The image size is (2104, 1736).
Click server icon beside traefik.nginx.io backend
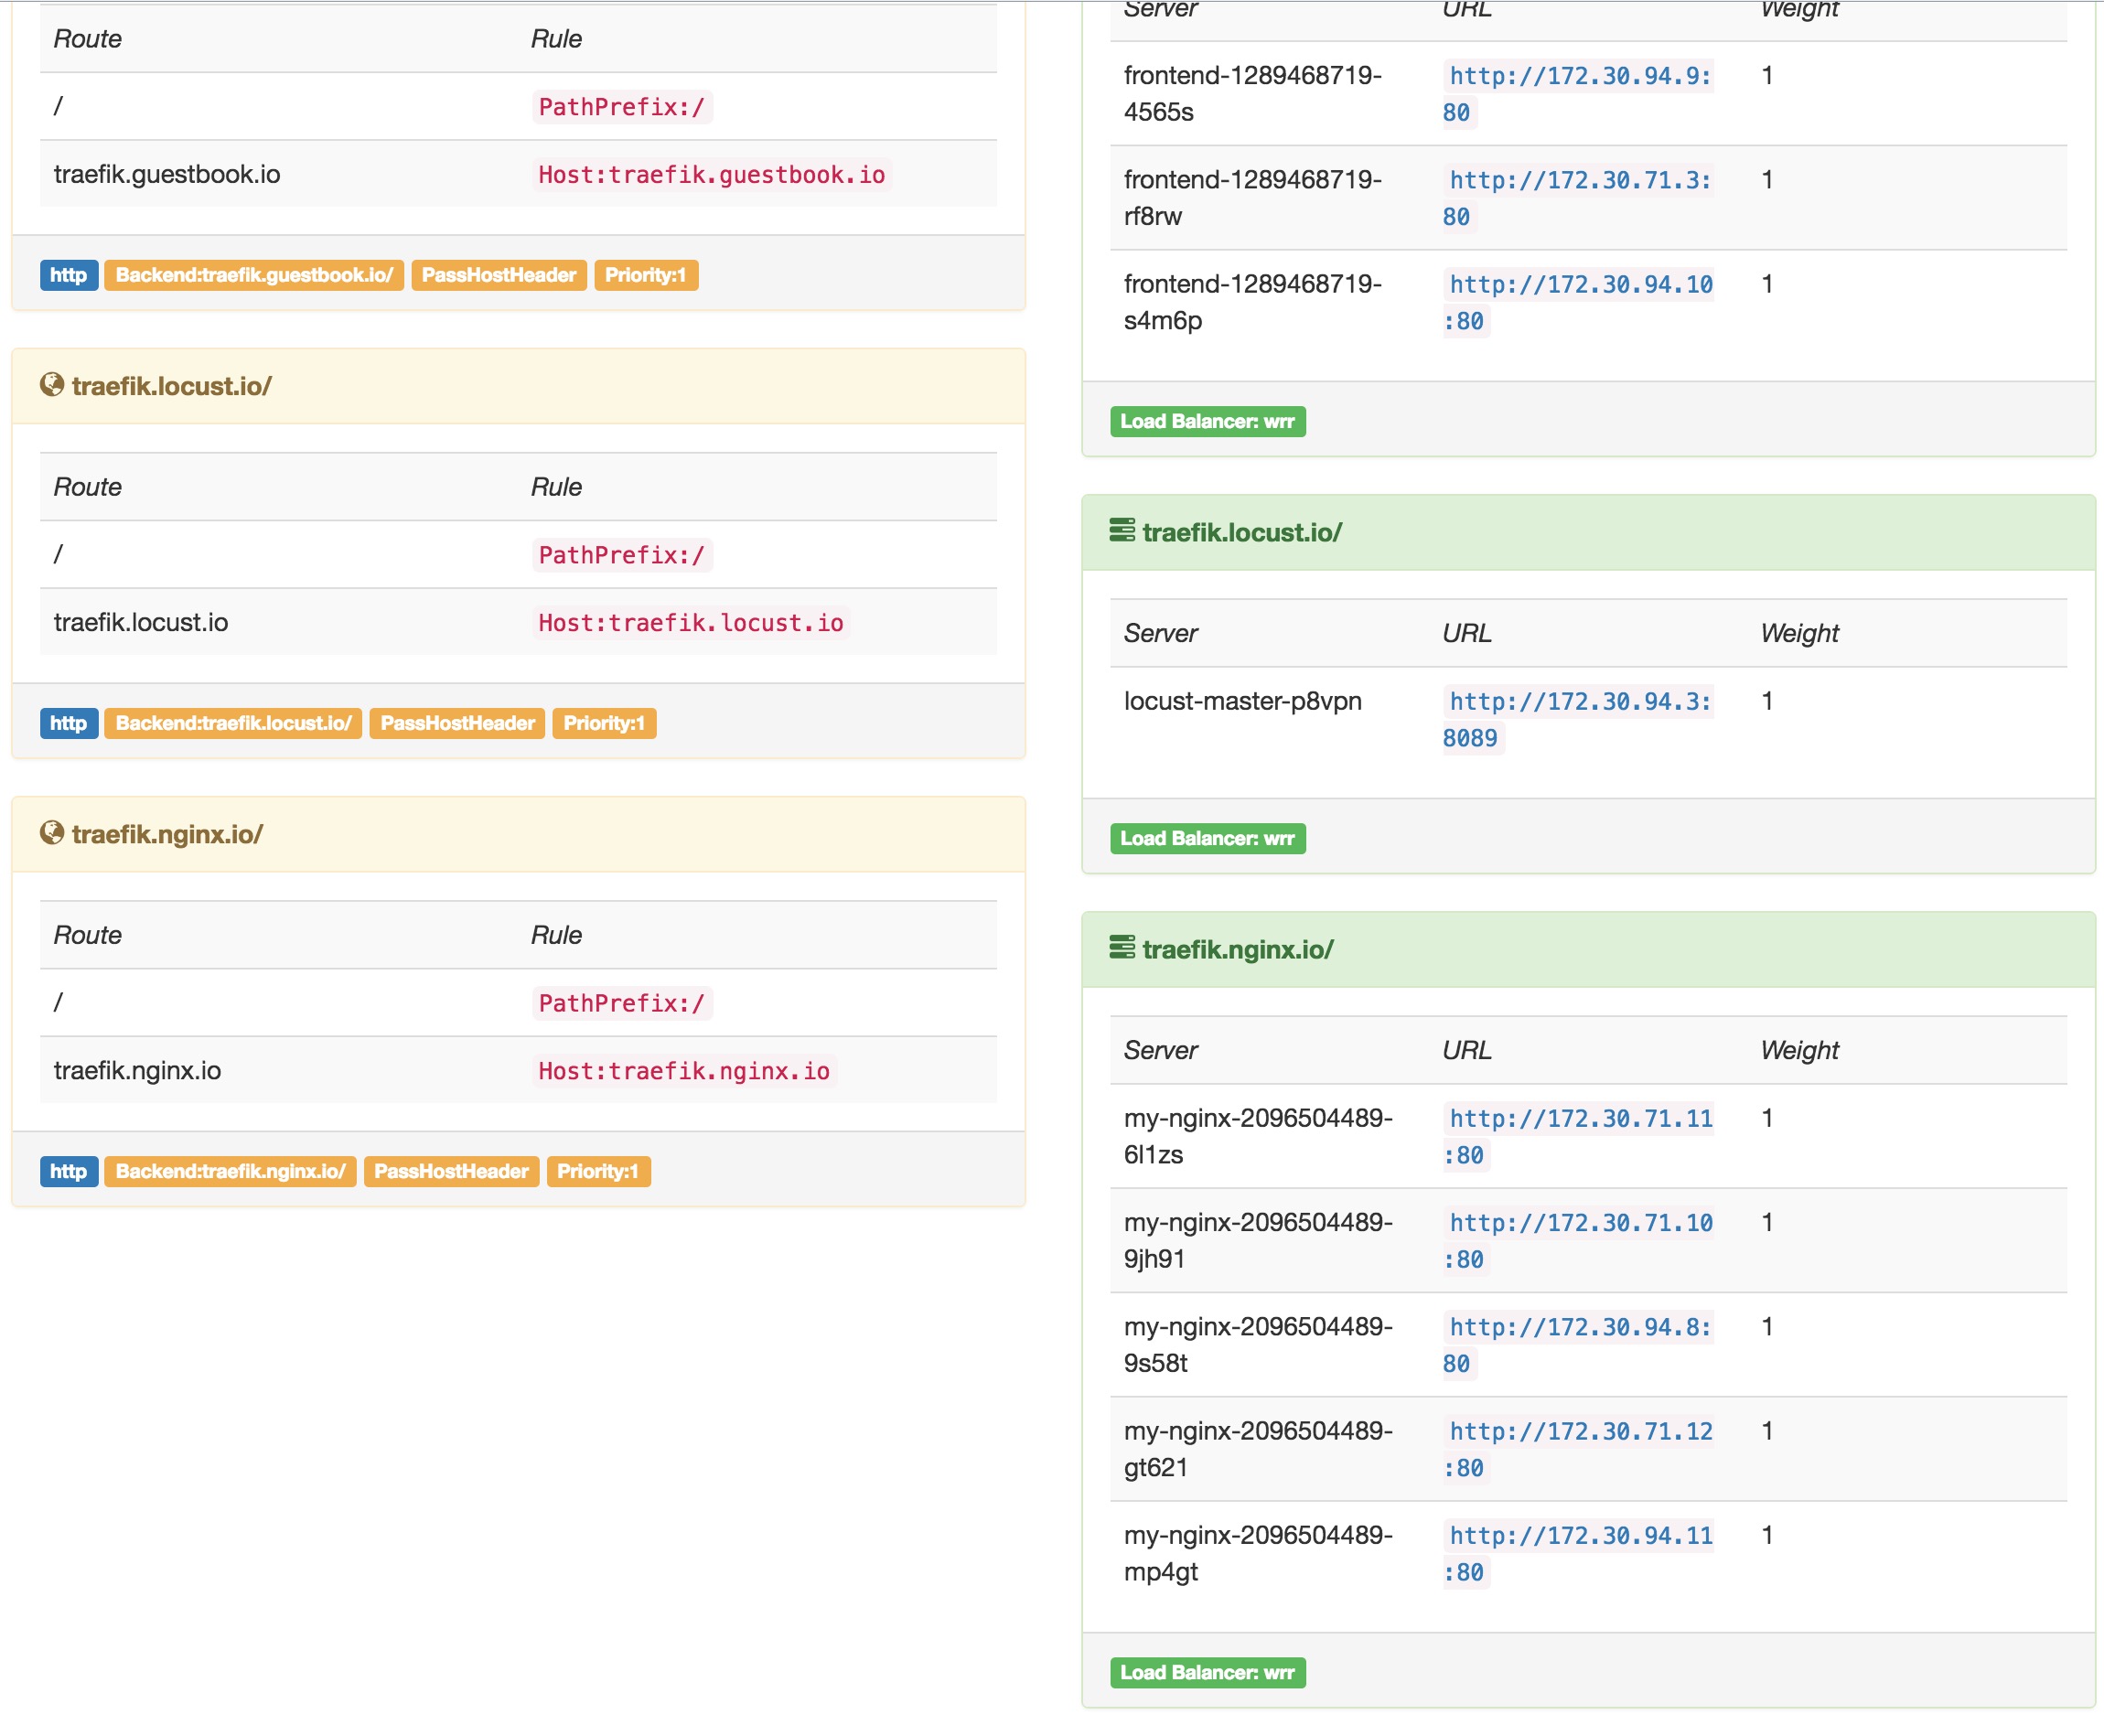tap(1122, 948)
